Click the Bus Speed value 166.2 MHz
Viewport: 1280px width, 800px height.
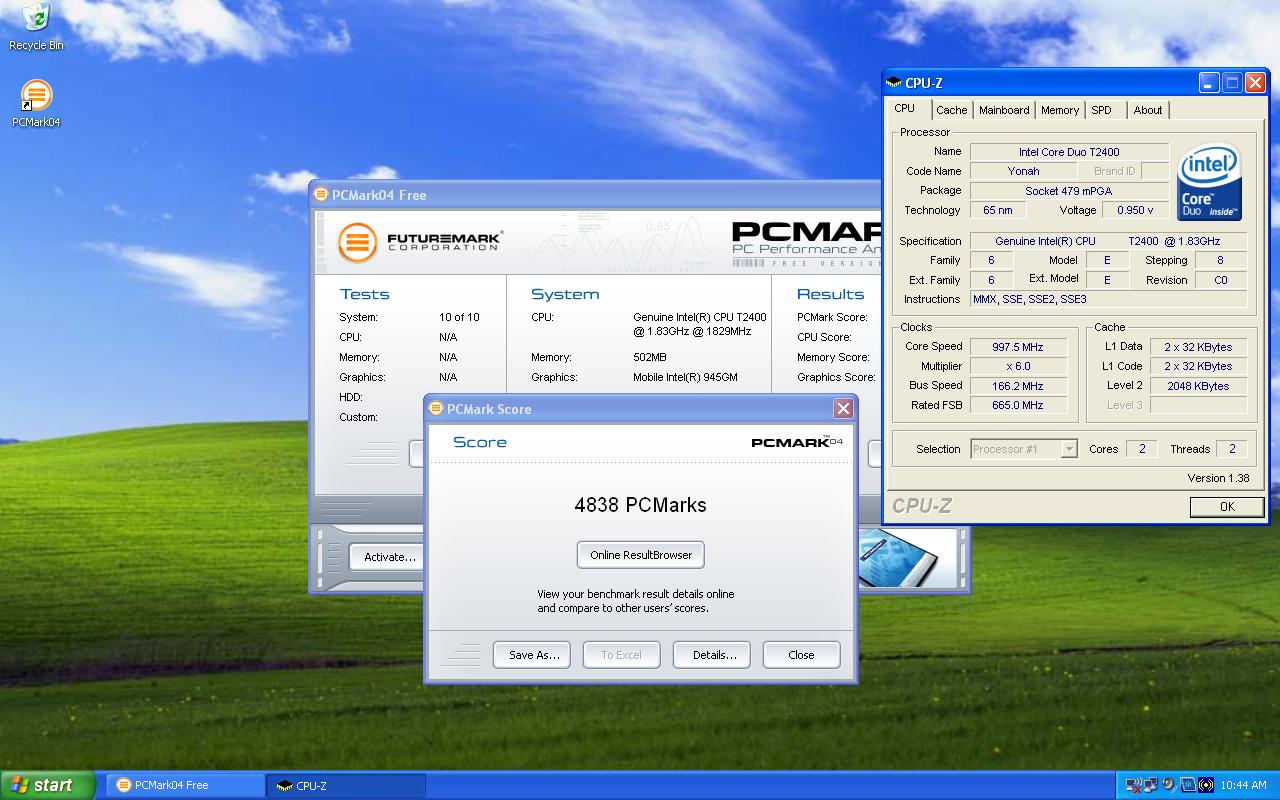tap(1019, 386)
